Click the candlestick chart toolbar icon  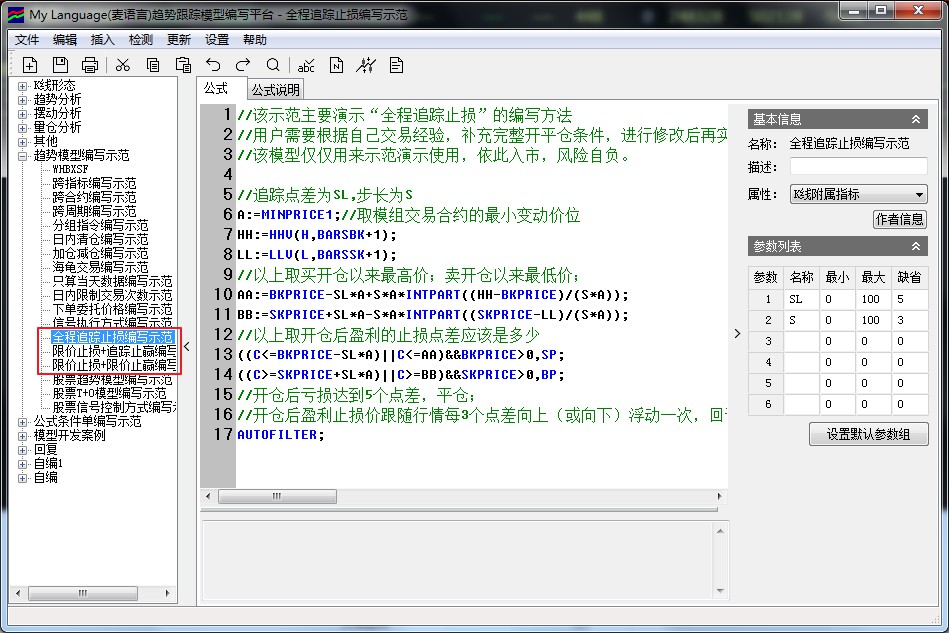367,65
